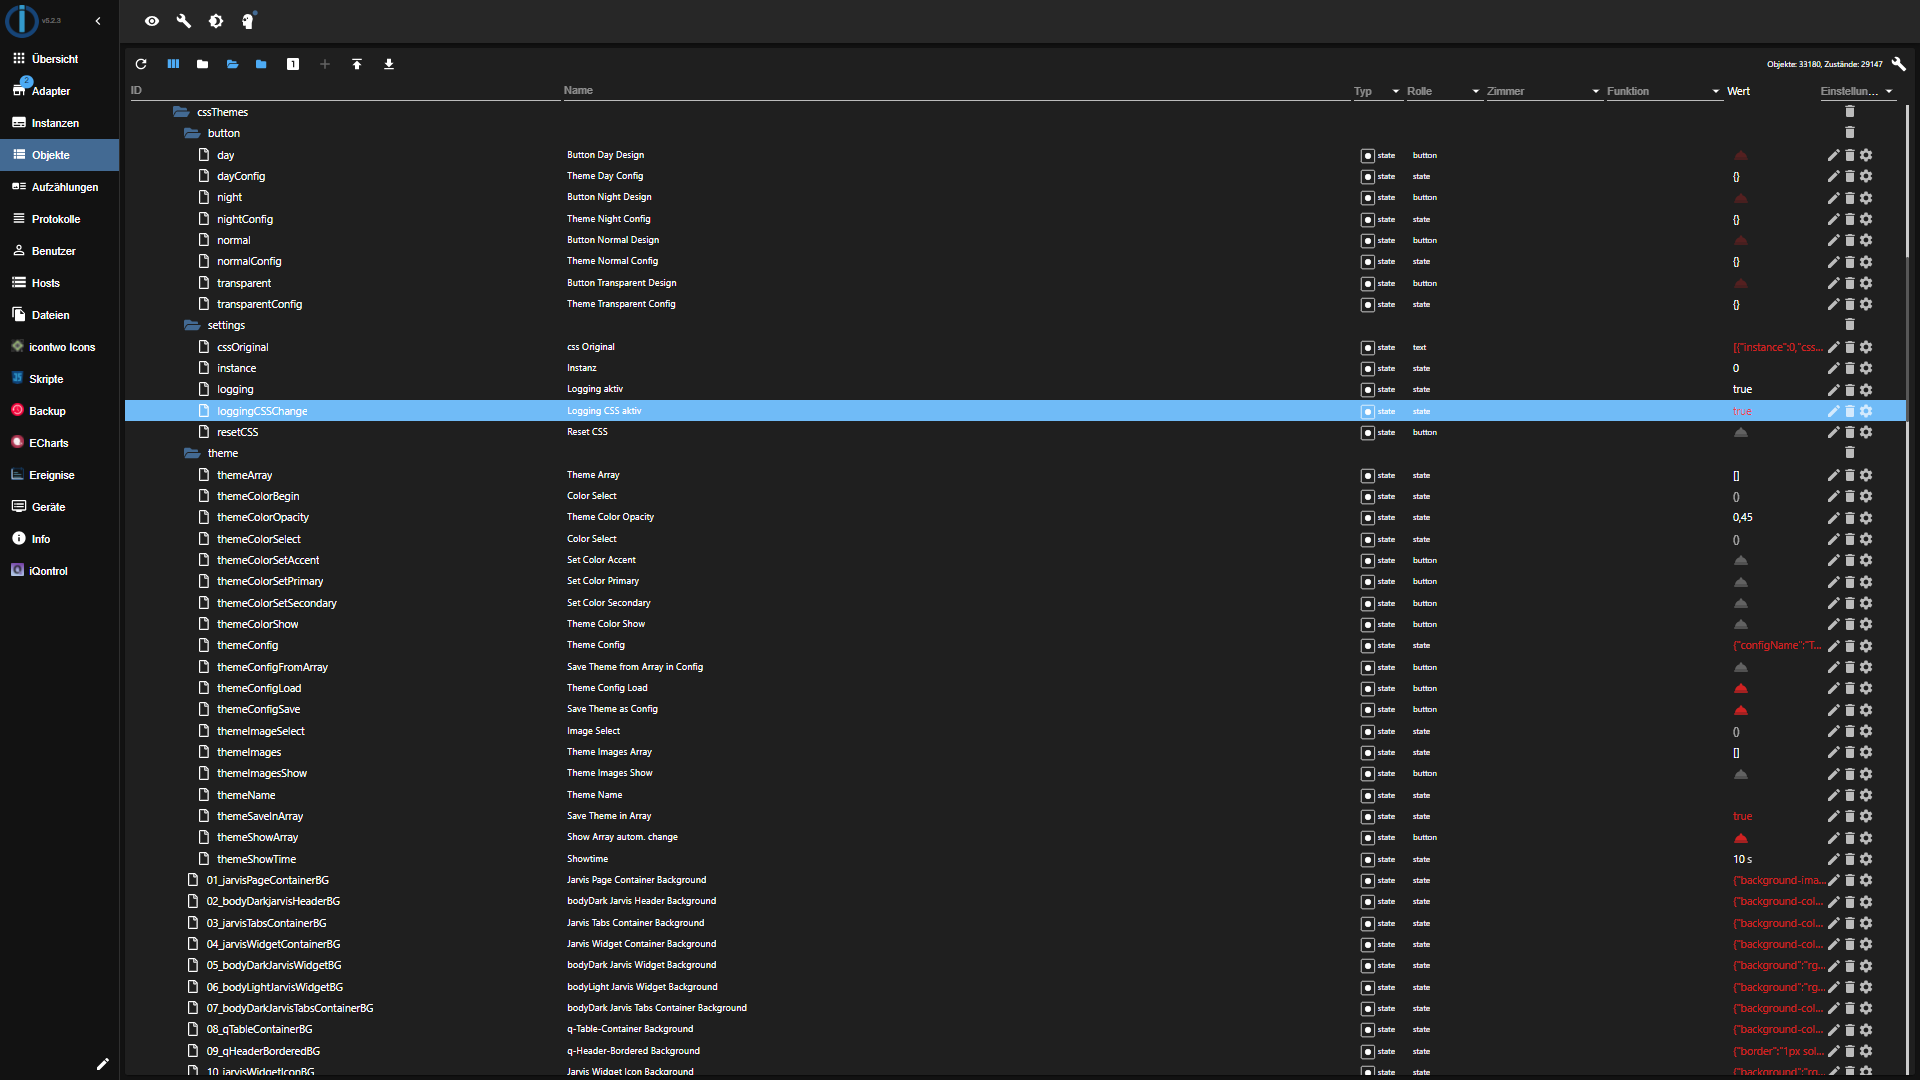This screenshot has width=1920, height=1080.
Task: Click the ioBroker logo
Action: pos(22,20)
